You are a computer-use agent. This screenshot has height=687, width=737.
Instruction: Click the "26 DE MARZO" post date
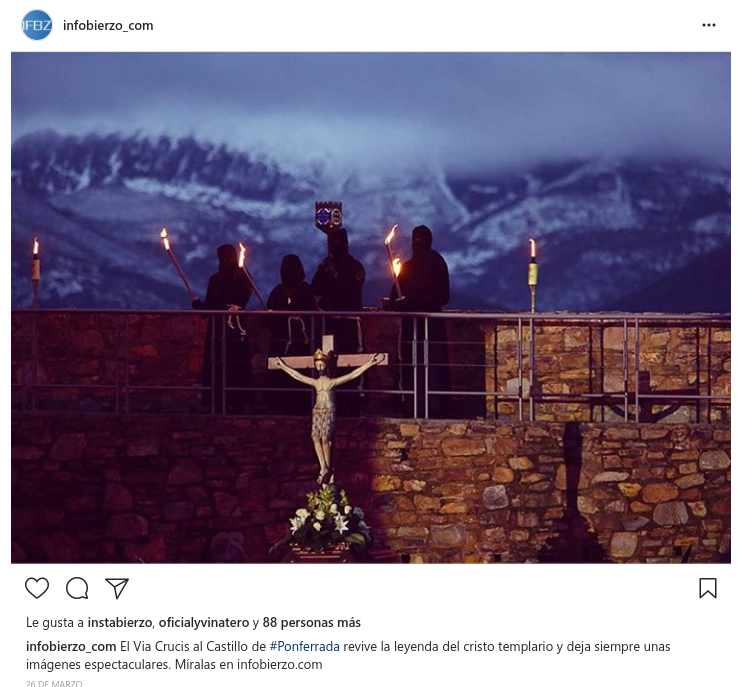[54, 684]
